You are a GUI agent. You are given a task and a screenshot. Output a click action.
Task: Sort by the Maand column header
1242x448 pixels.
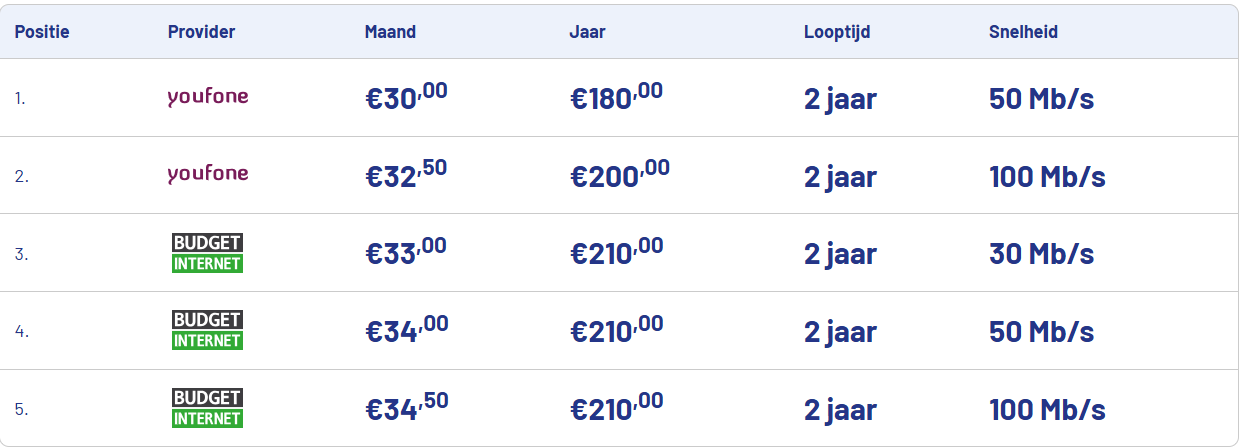tap(390, 32)
